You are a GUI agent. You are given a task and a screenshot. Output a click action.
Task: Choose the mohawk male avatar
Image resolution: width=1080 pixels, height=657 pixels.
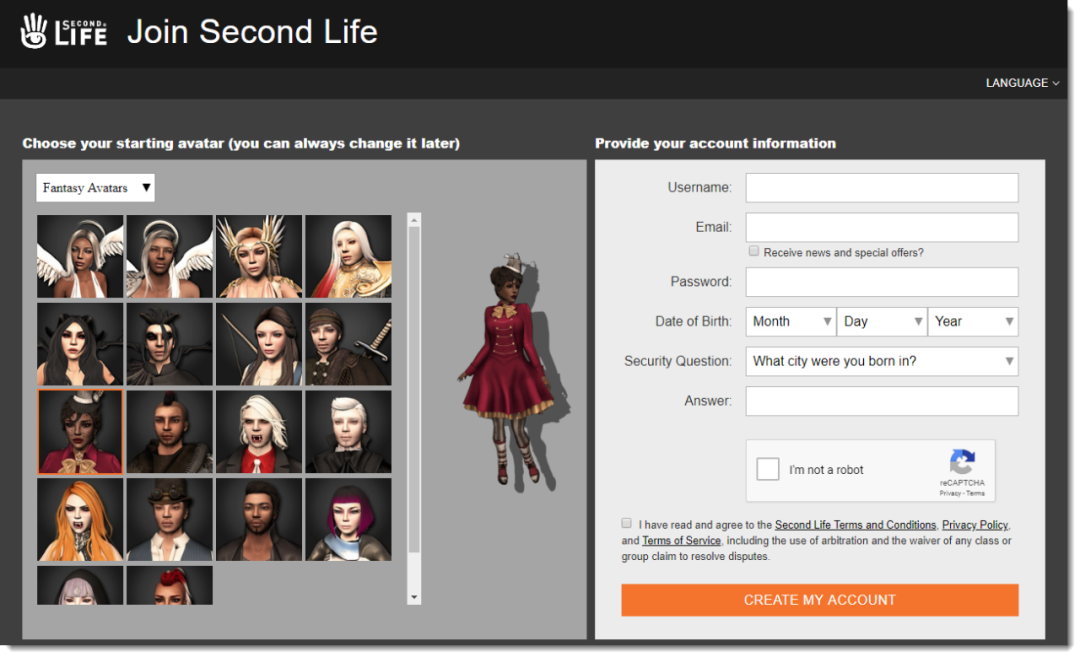169,432
